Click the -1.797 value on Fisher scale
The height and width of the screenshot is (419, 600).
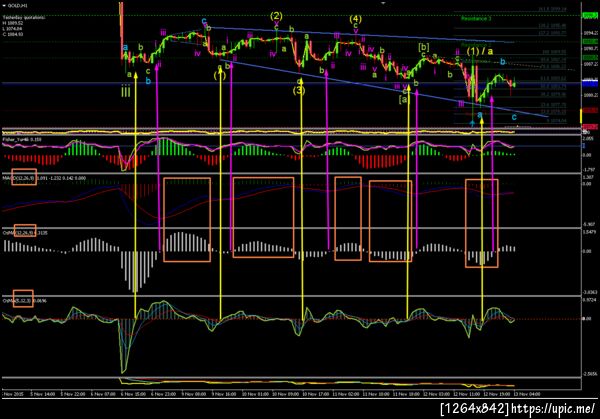click(x=589, y=169)
